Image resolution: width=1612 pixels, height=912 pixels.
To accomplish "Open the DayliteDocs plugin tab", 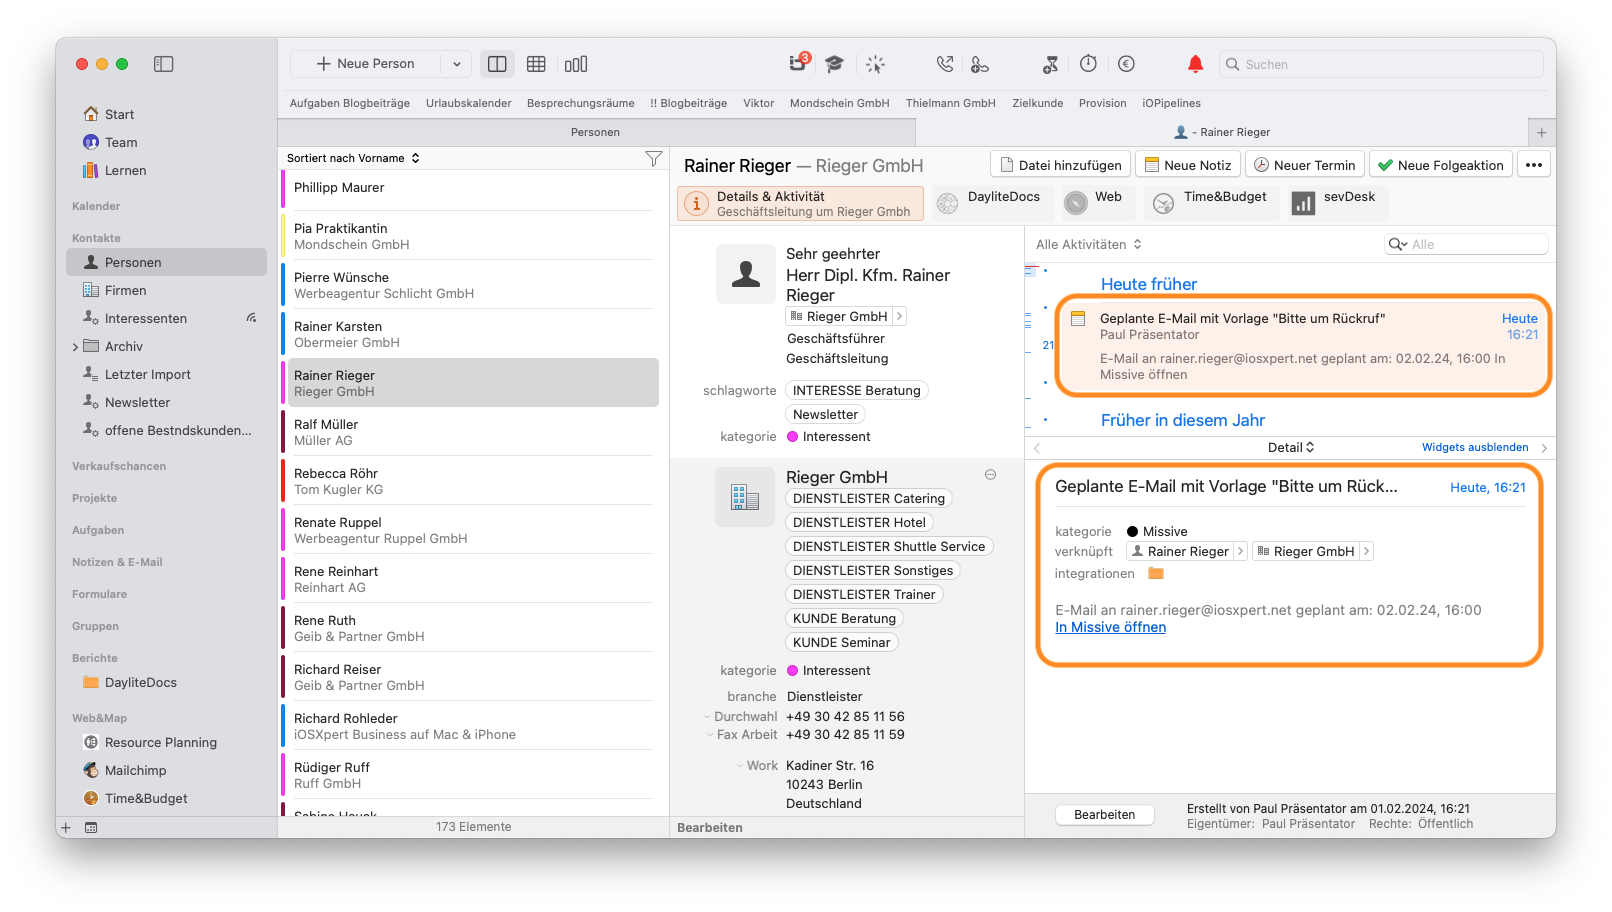I will click(x=992, y=203).
